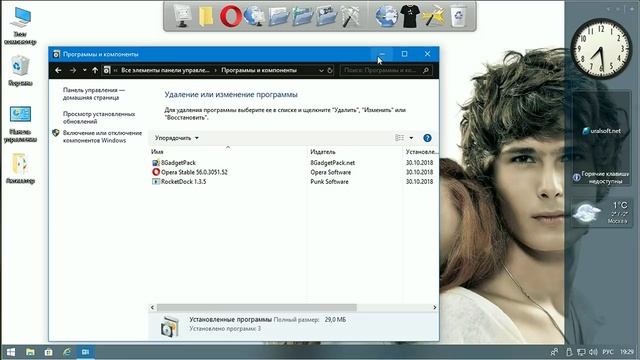Viewport: 640px width, 360px height.
Task: Open File Explorer from the taskbar
Action: pyautogui.click(x=30, y=352)
